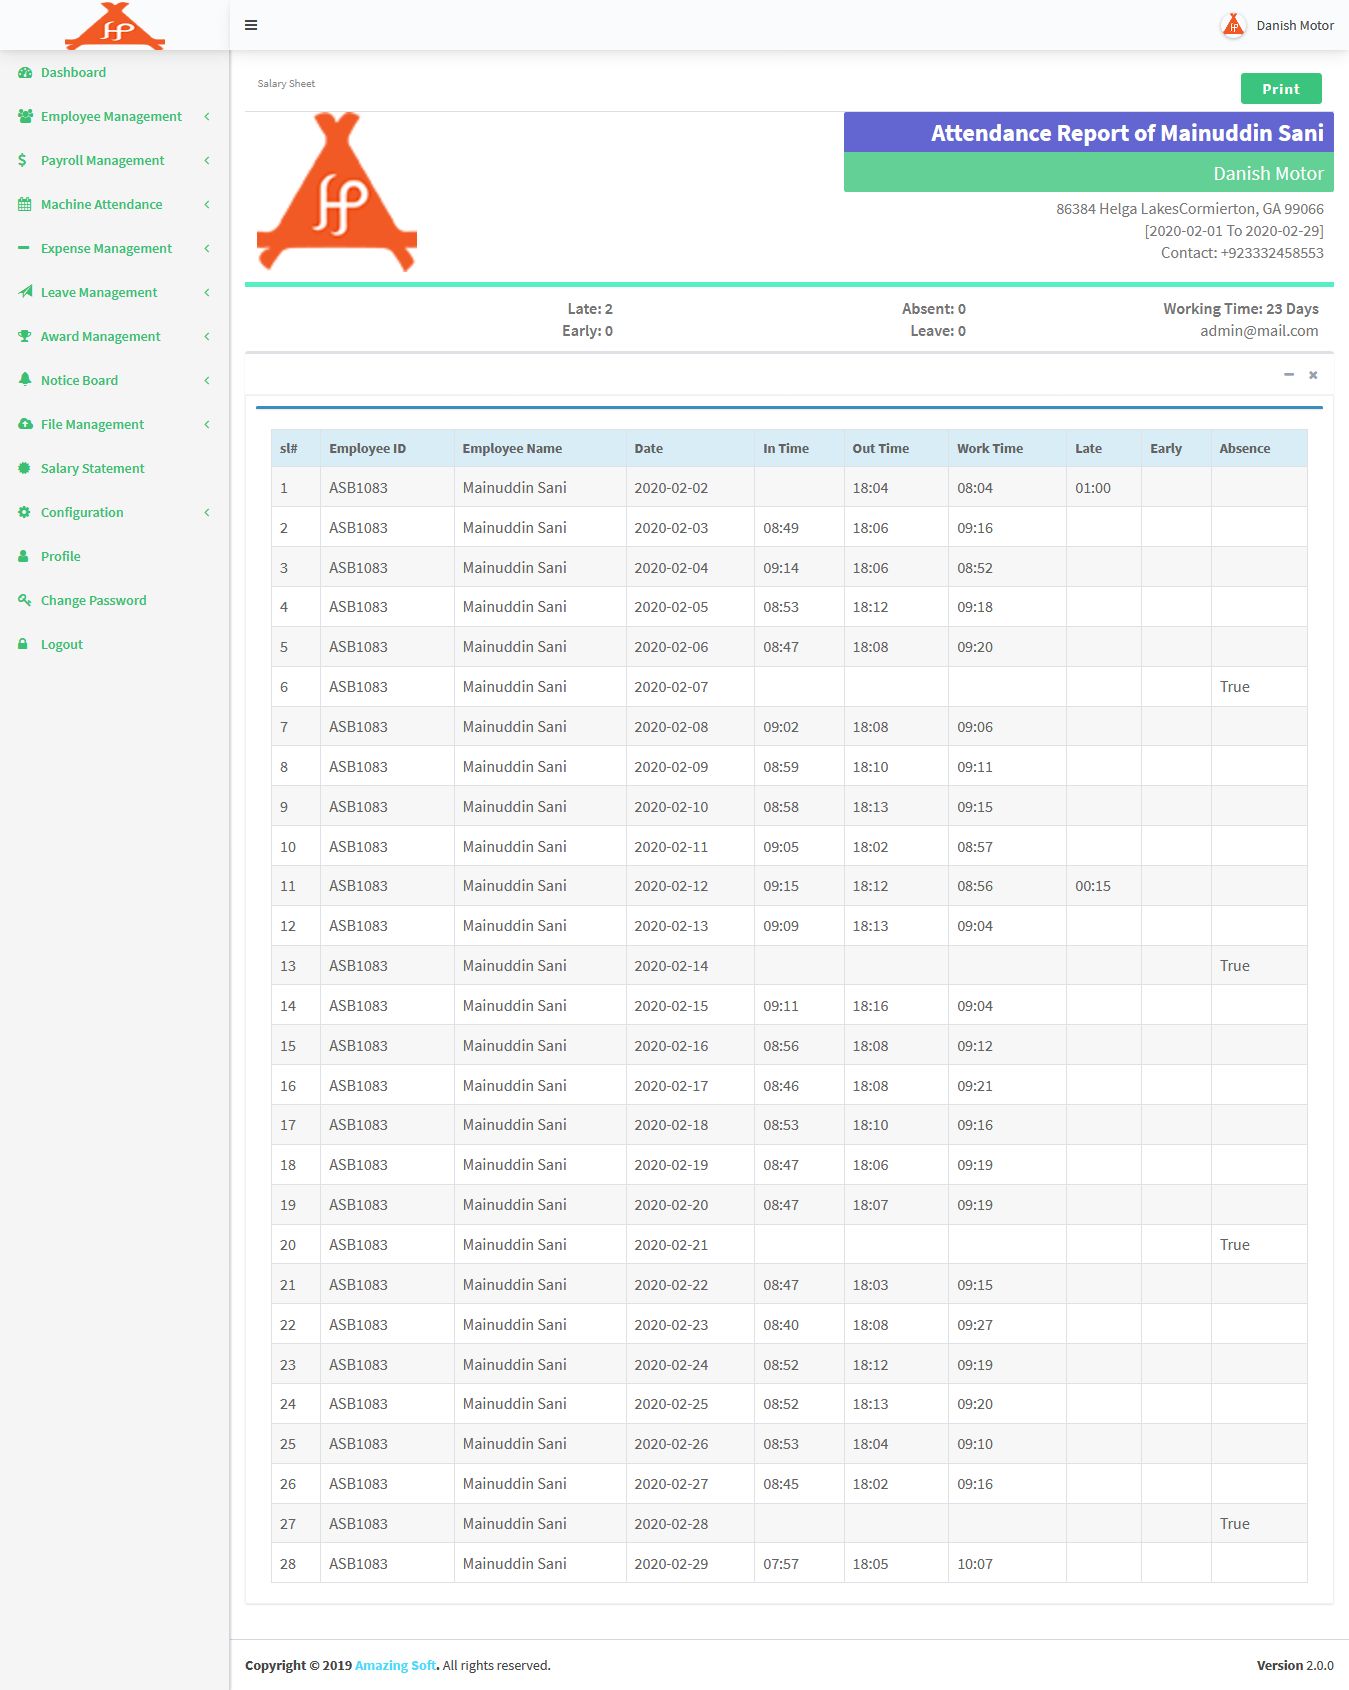Click the Expense Management minus icon
The height and width of the screenshot is (1690, 1349).
[x=24, y=248]
